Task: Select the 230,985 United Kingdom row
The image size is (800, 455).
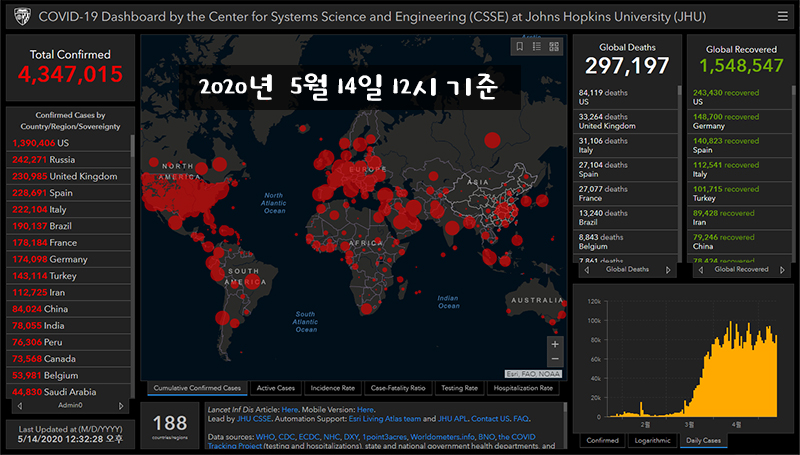Action: point(68,176)
